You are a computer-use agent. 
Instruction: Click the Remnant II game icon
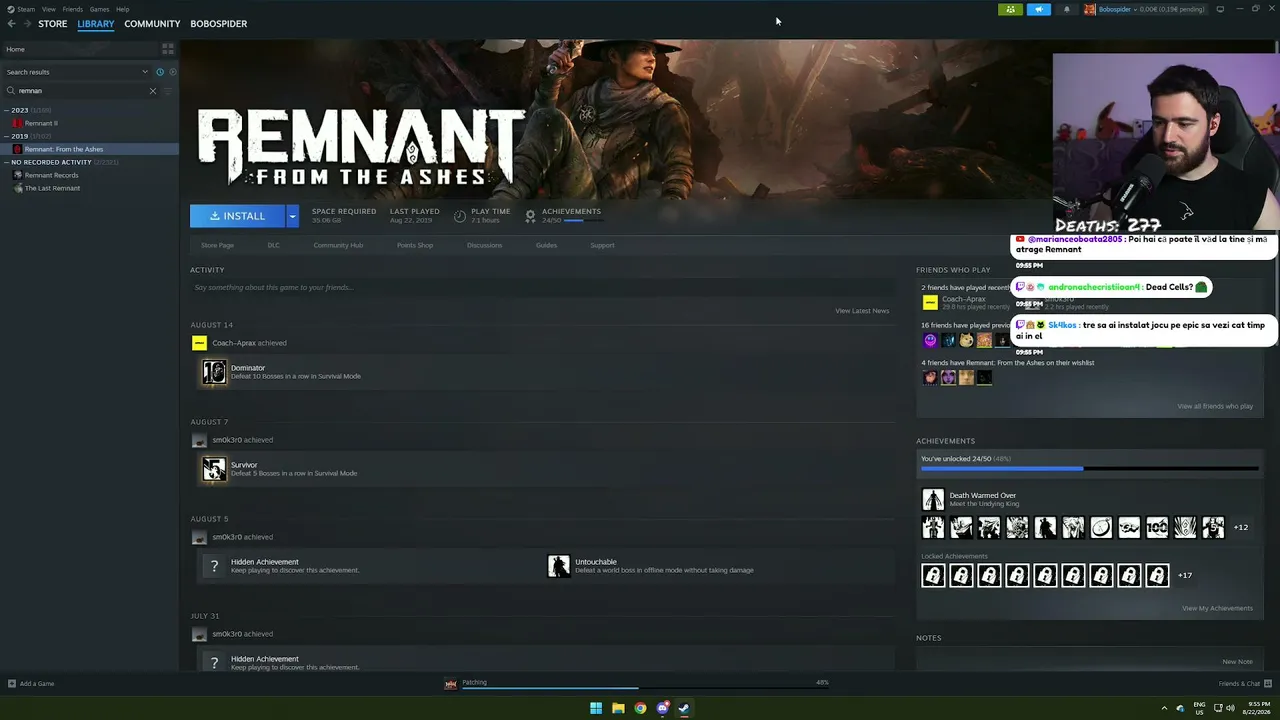(18, 123)
